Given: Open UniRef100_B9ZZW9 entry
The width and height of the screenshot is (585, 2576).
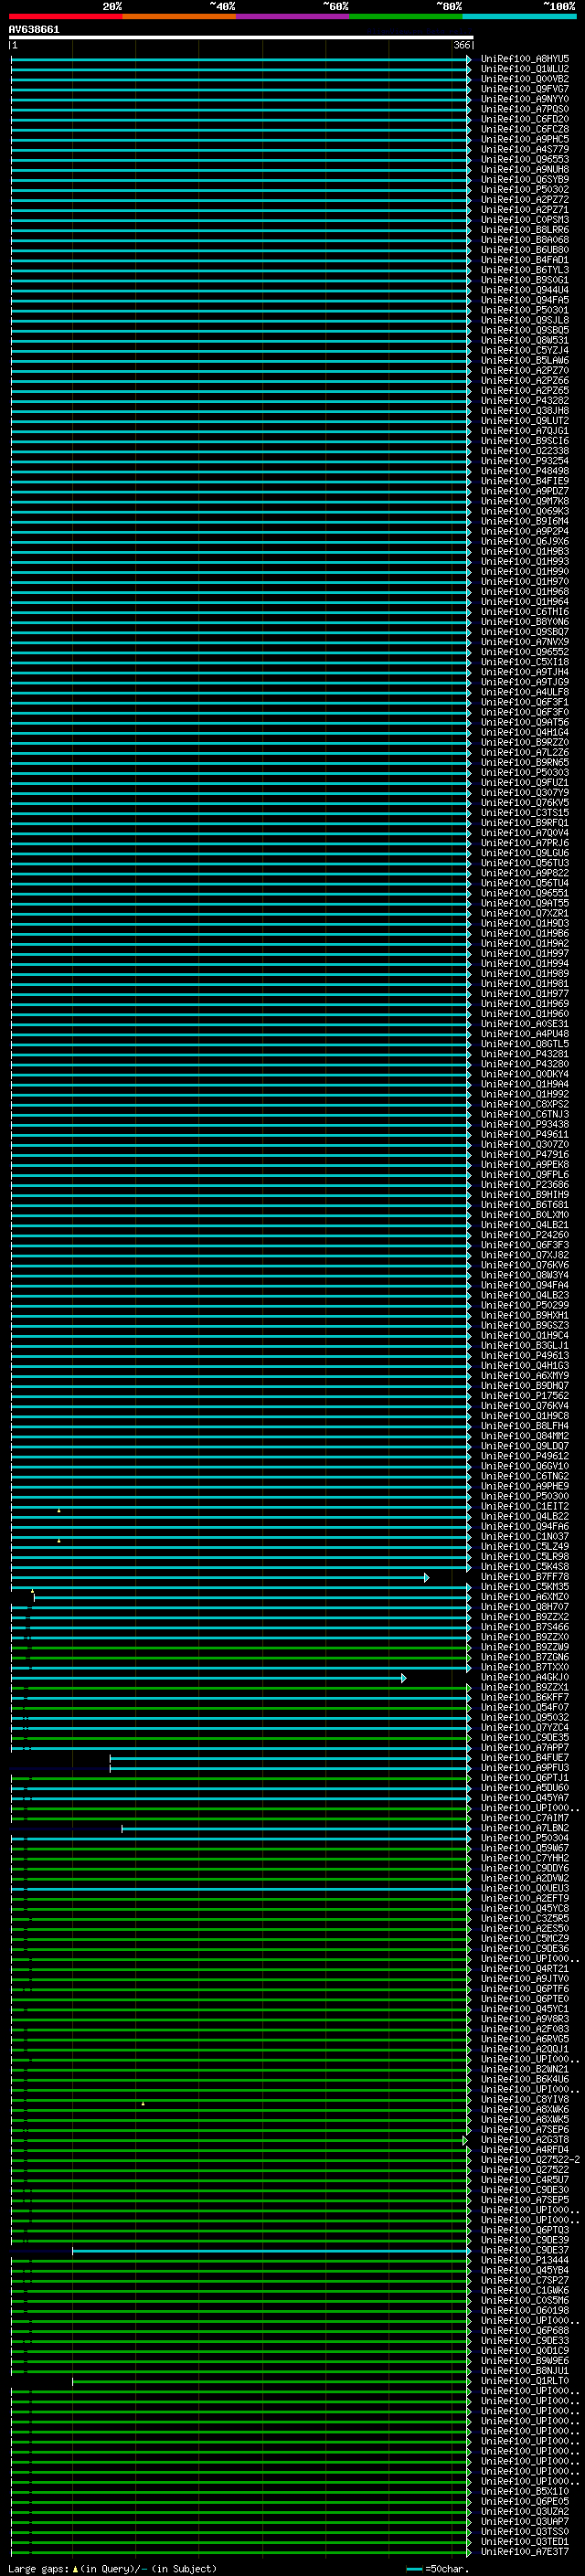Looking at the screenshot, I should pos(524,1647).
